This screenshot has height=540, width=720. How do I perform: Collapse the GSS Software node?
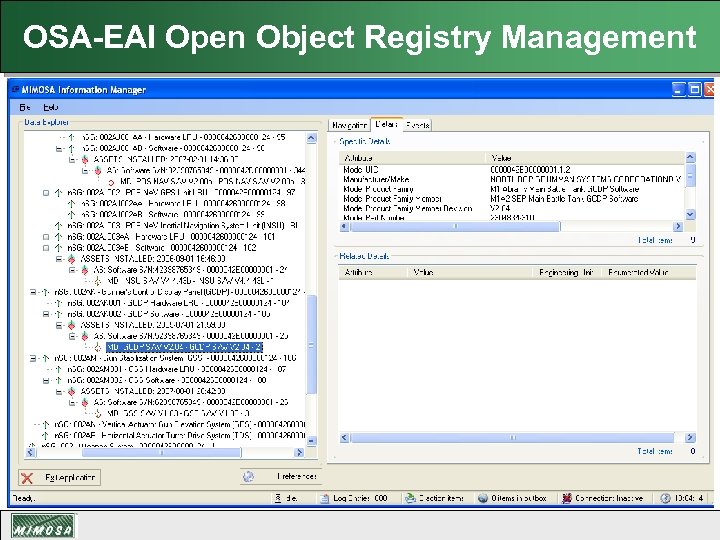tap(46, 380)
